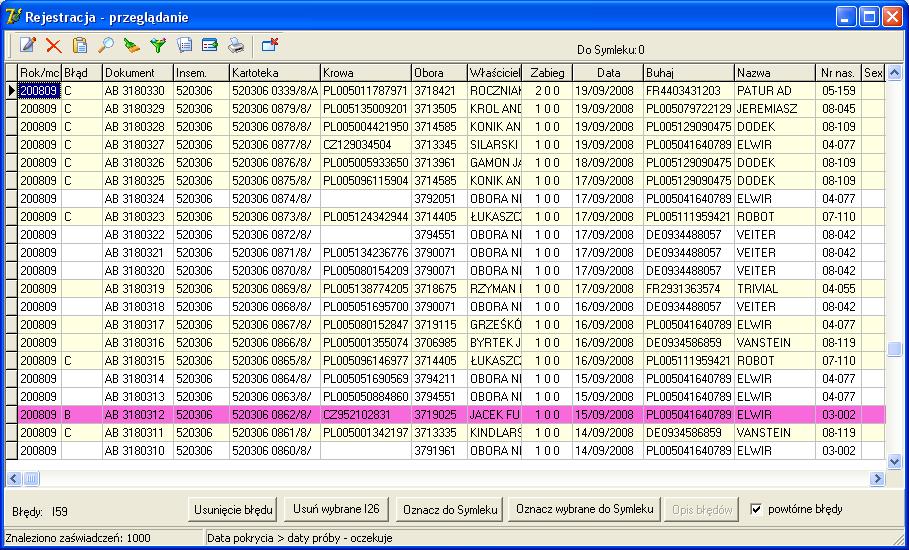Click cow number CZ129034504
The height and width of the screenshot is (550, 909).
[366, 144]
